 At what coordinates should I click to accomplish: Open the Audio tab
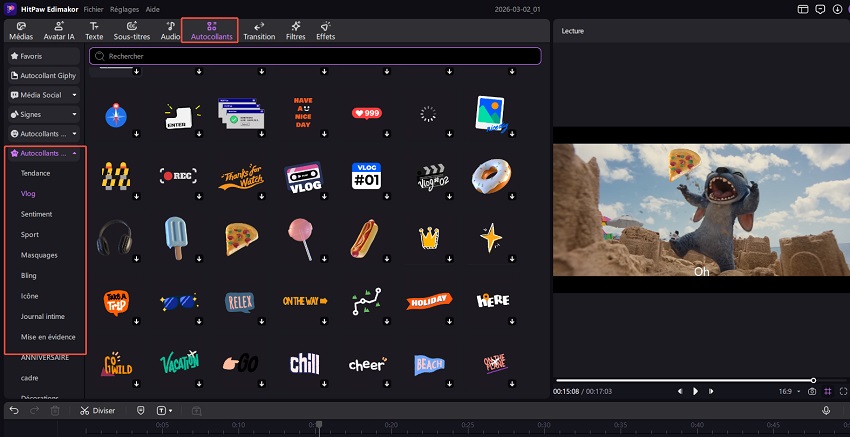click(x=170, y=31)
